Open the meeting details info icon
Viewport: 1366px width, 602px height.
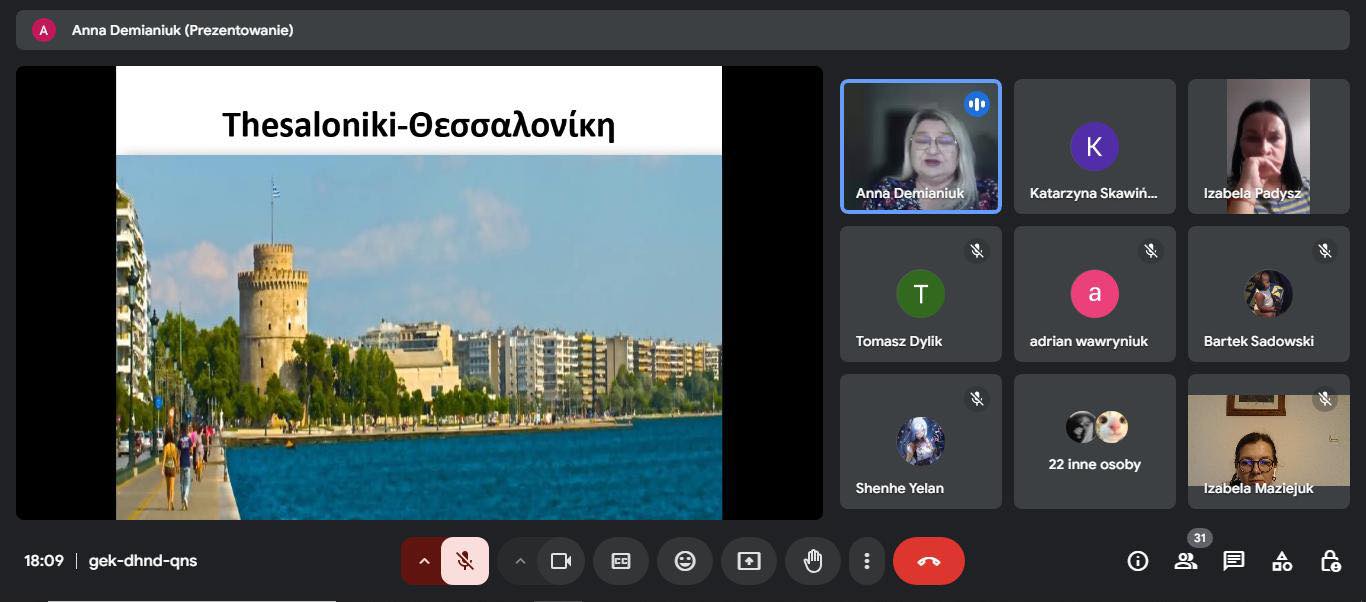pos(1137,561)
